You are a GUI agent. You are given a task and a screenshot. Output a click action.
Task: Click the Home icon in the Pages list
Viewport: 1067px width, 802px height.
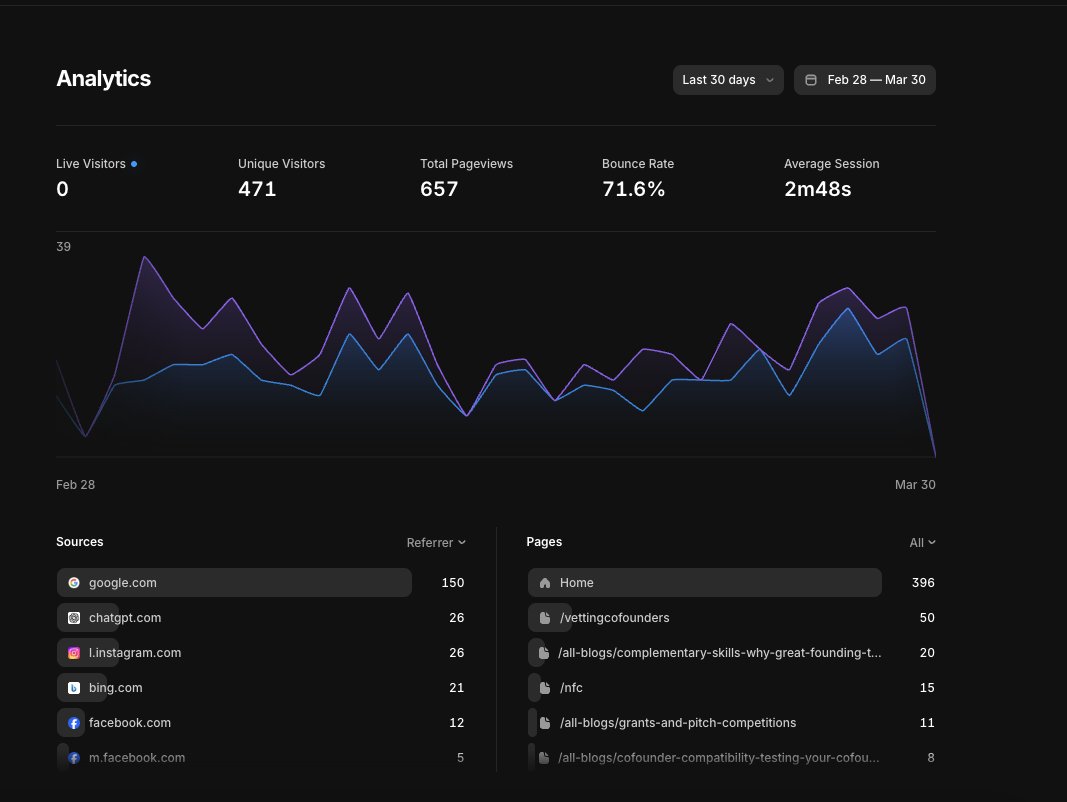pyautogui.click(x=544, y=582)
